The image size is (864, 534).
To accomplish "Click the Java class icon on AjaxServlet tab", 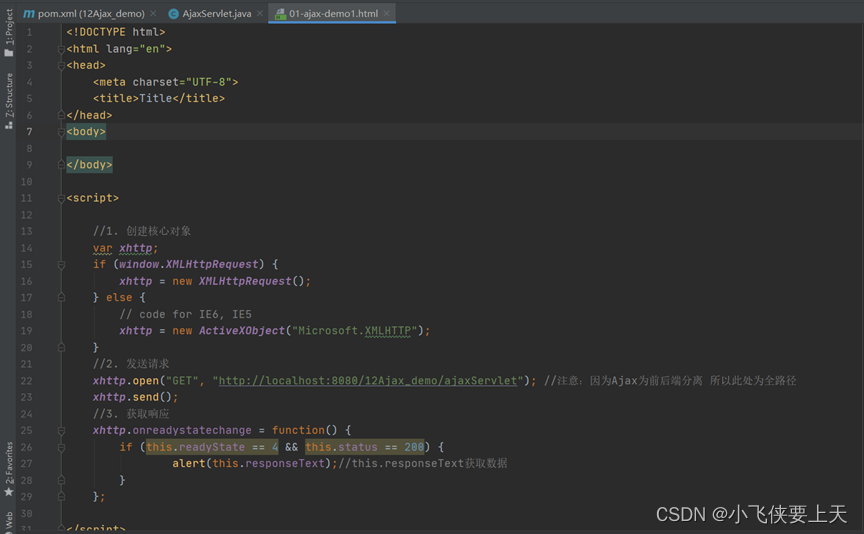I will point(174,14).
